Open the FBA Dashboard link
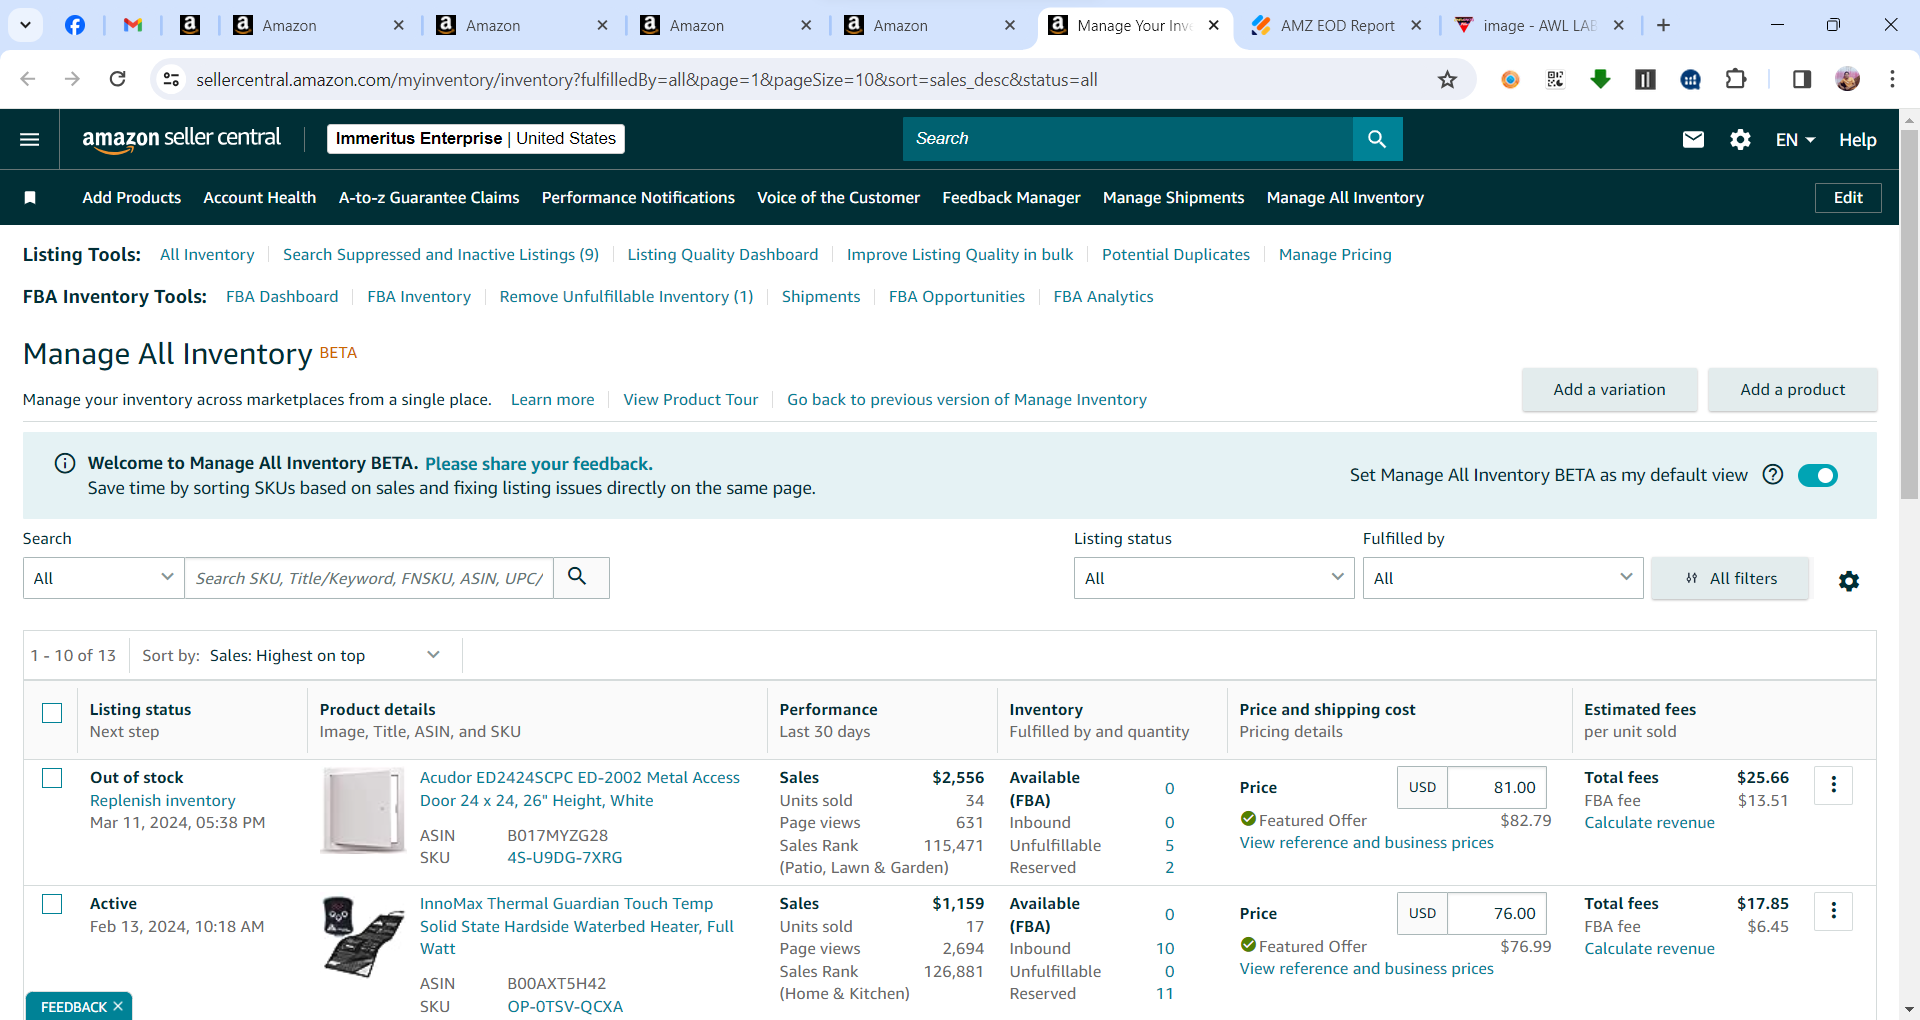 [x=282, y=297]
